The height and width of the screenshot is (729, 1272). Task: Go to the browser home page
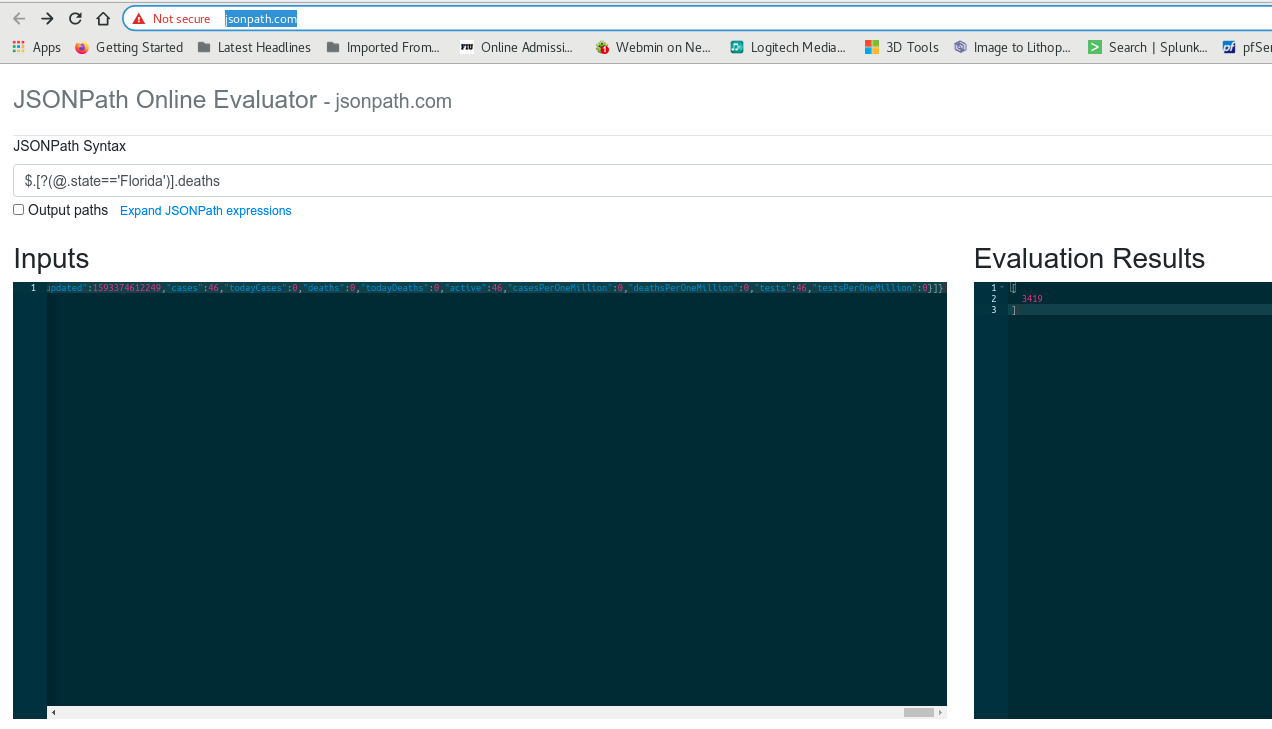pyautogui.click(x=103, y=19)
